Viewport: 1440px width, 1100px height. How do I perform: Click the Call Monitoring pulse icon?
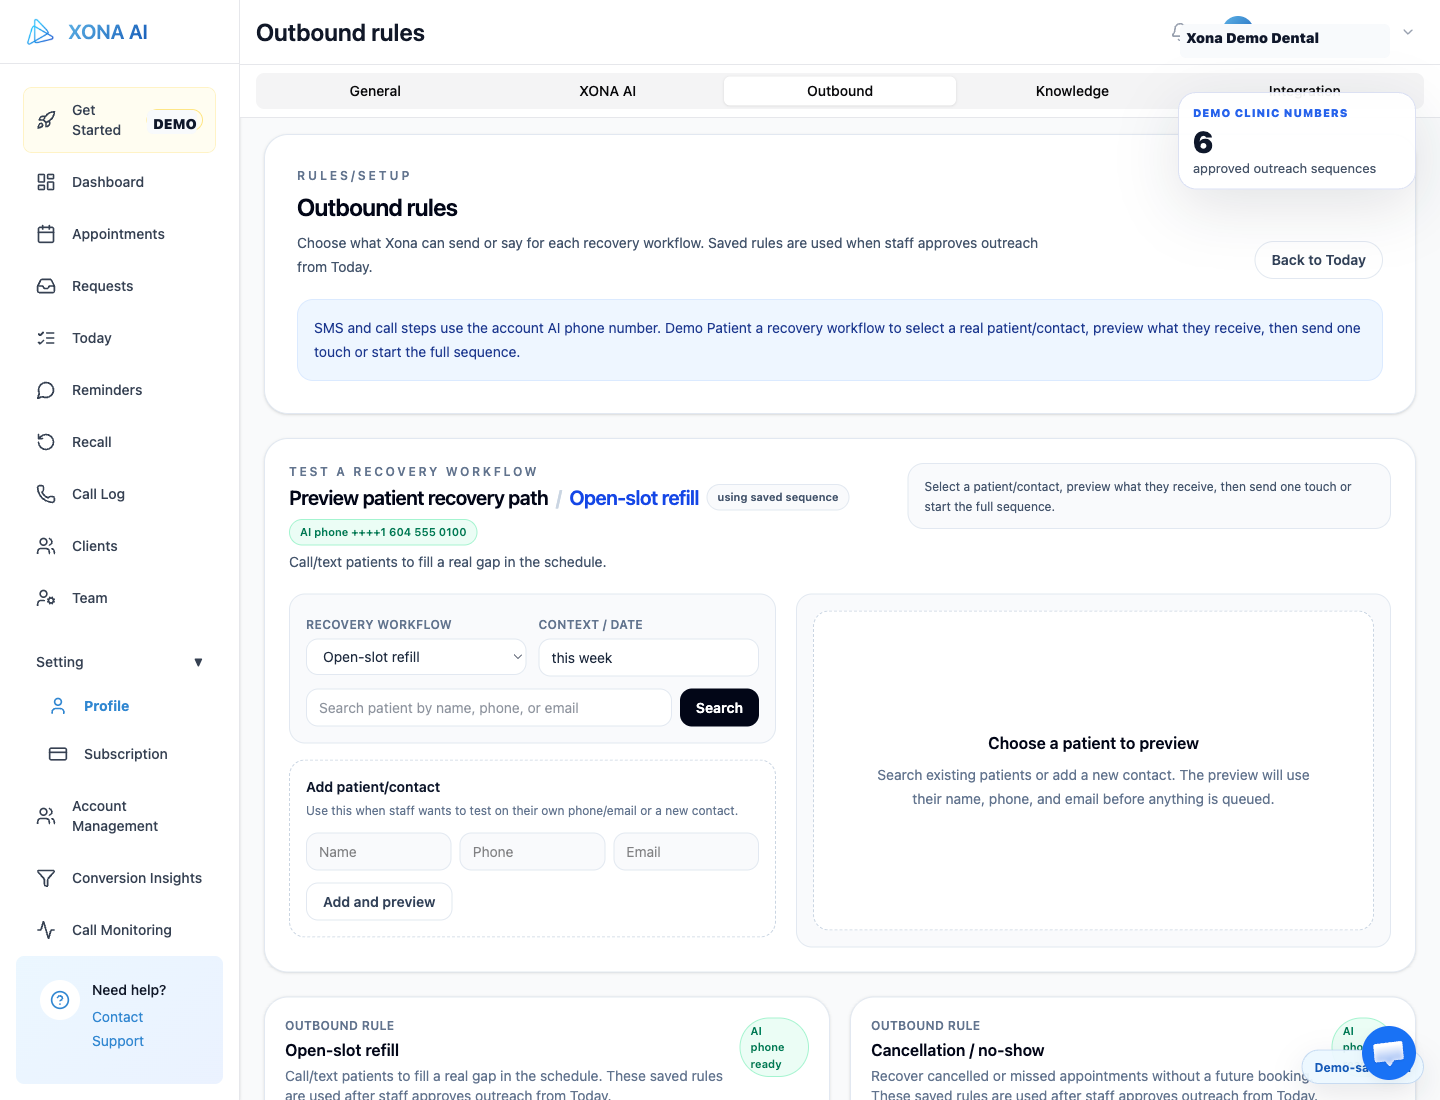[46, 930]
